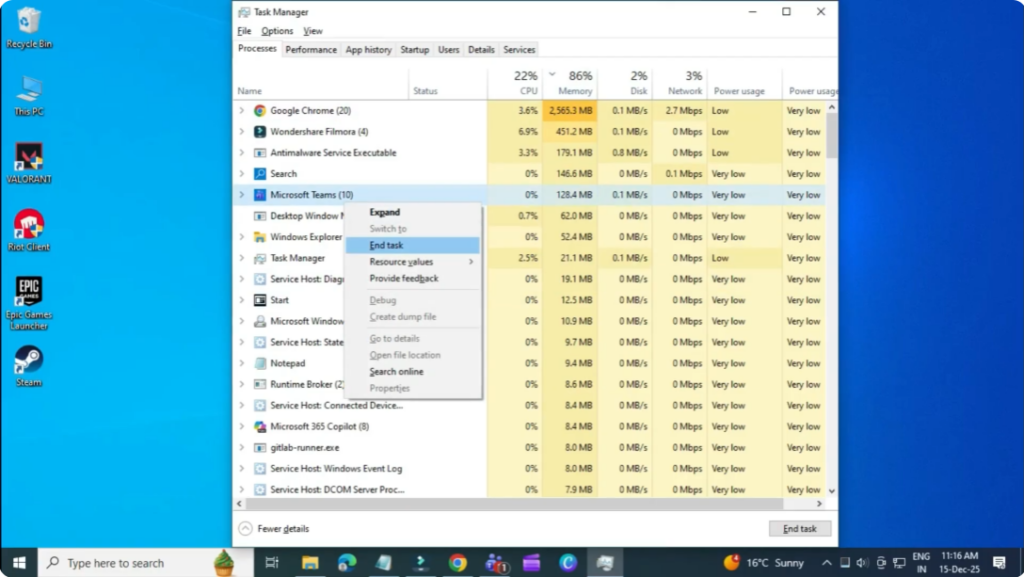Select the Notepad process icon
This screenshot has height=577, width=1024.
click(x=259, y=363)
